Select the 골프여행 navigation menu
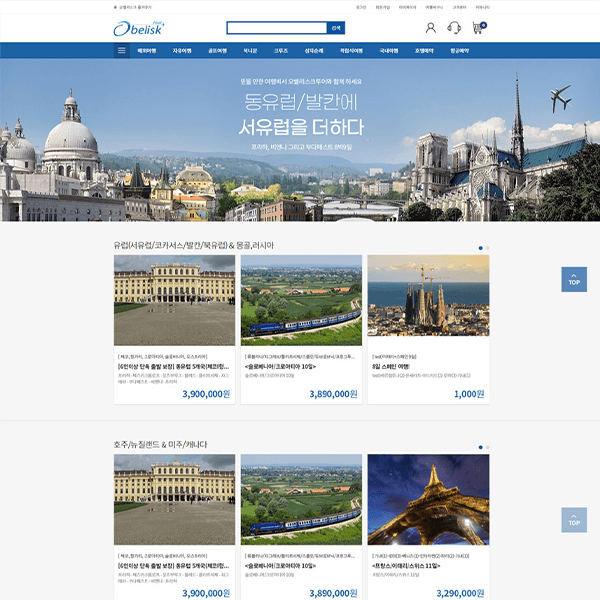This screenshot has width=600, height=600. [x=217, y=51]
